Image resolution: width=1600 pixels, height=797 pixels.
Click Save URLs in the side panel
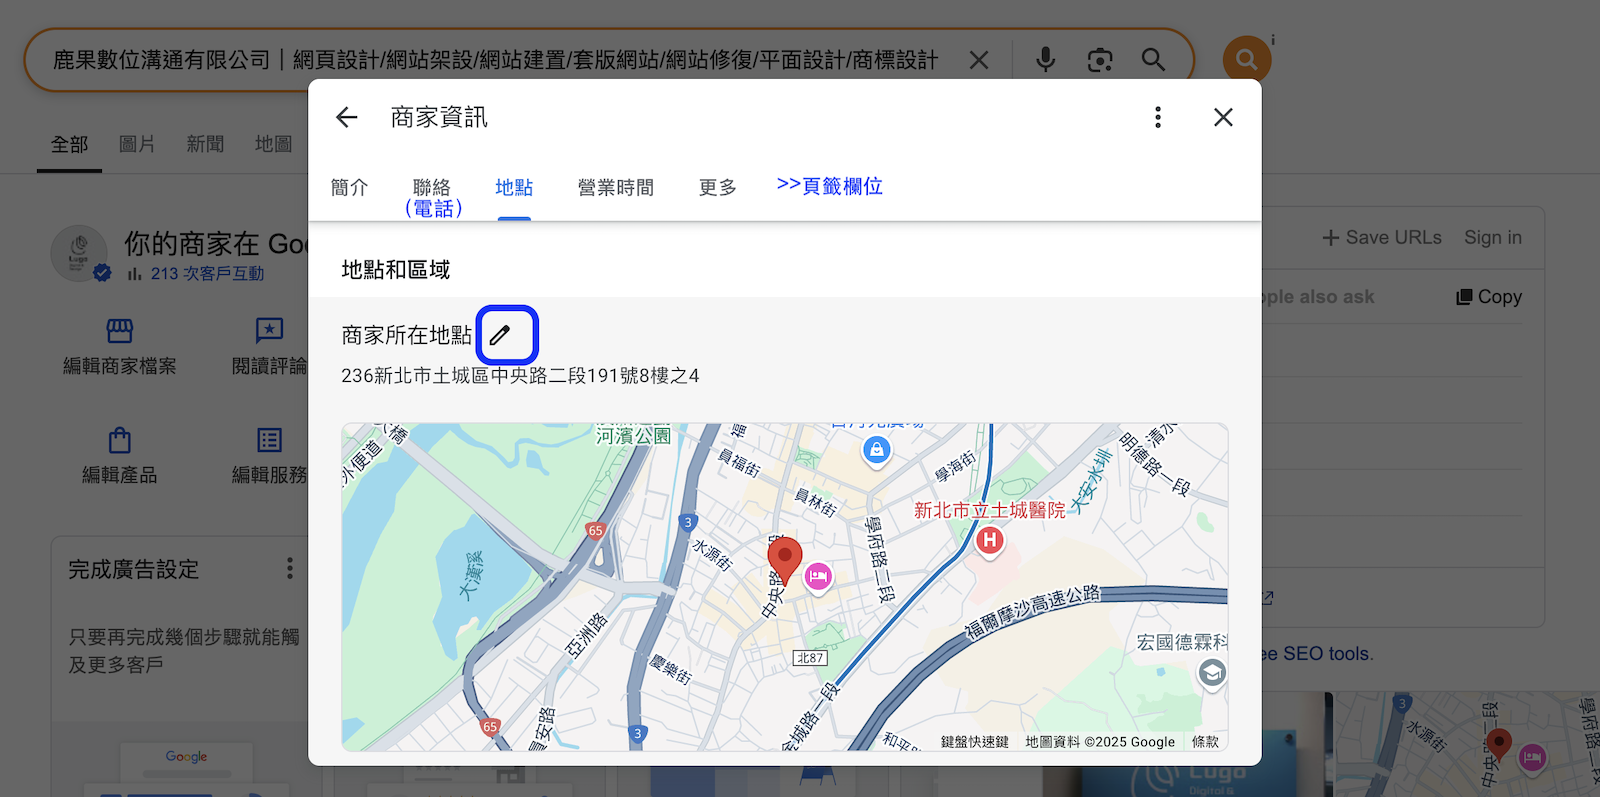click(1382, 238)
